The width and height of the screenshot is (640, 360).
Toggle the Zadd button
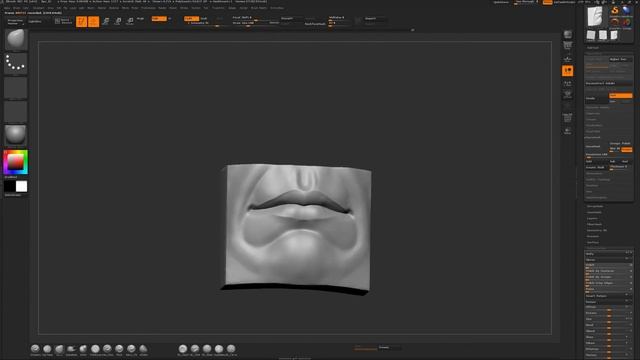point(191,19)
